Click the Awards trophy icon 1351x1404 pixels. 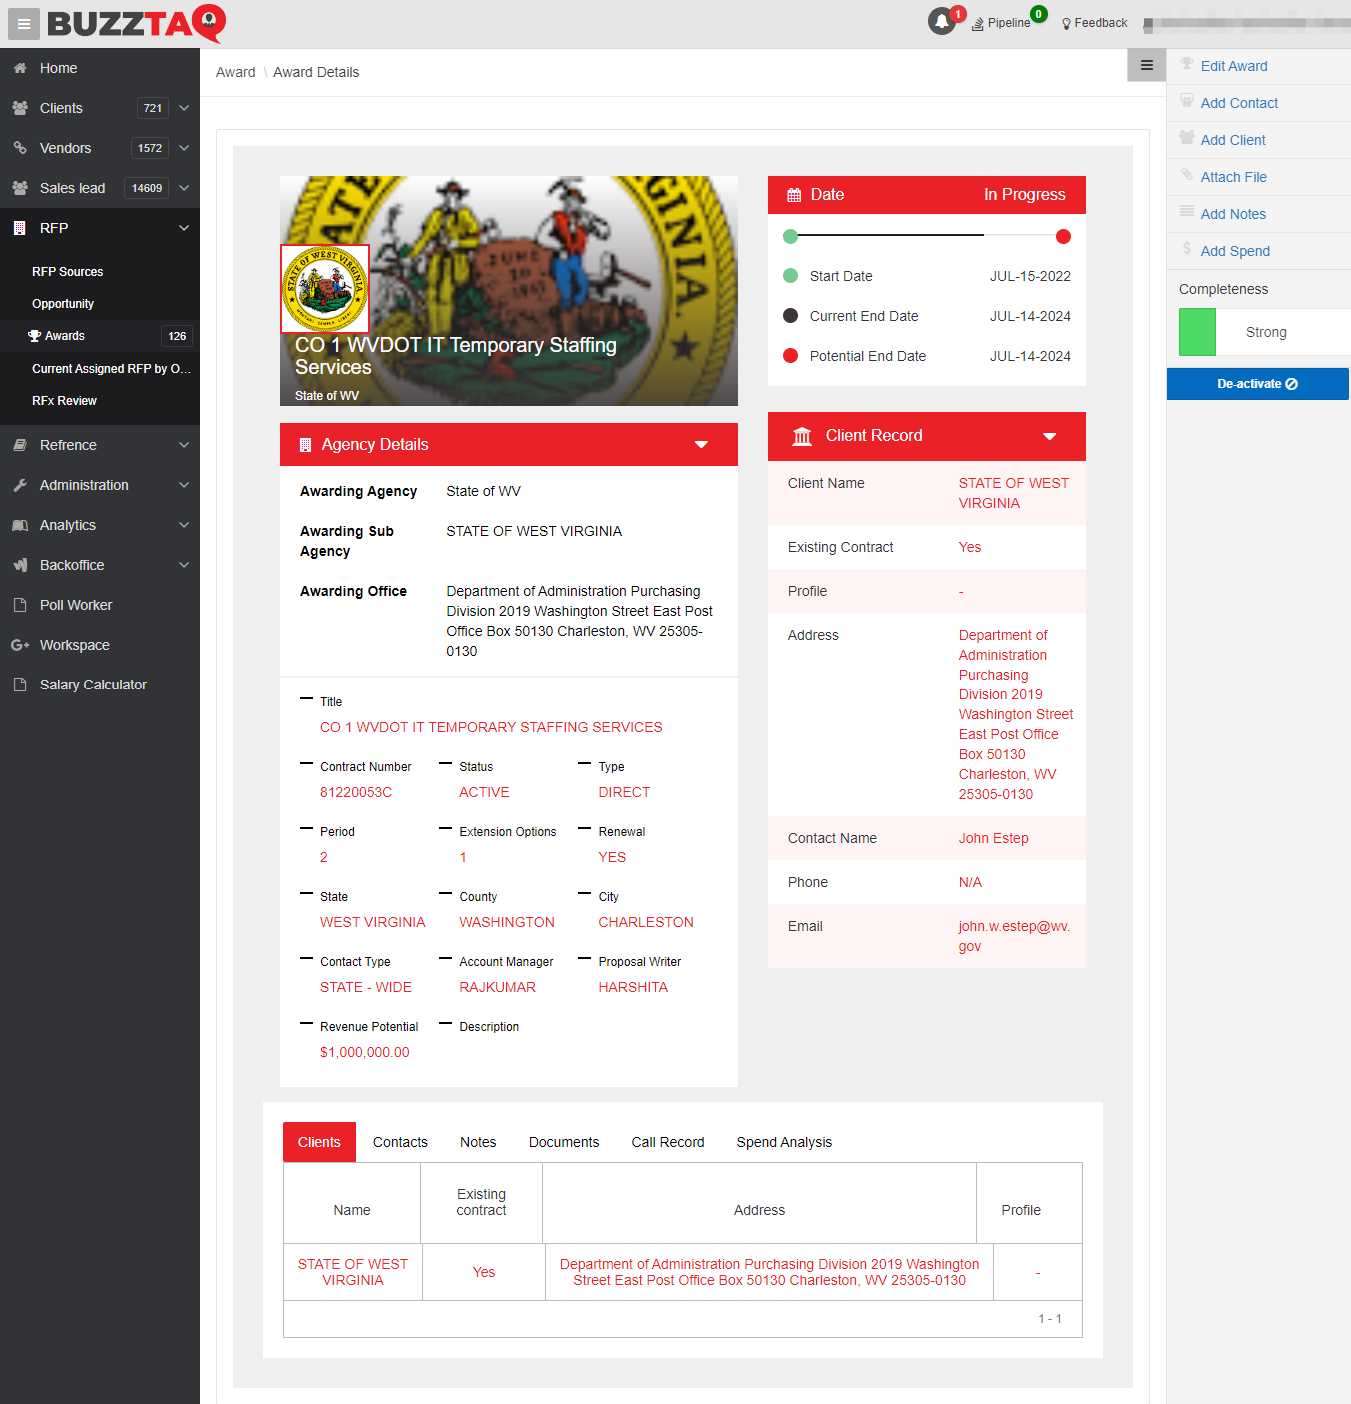point(35,336)
